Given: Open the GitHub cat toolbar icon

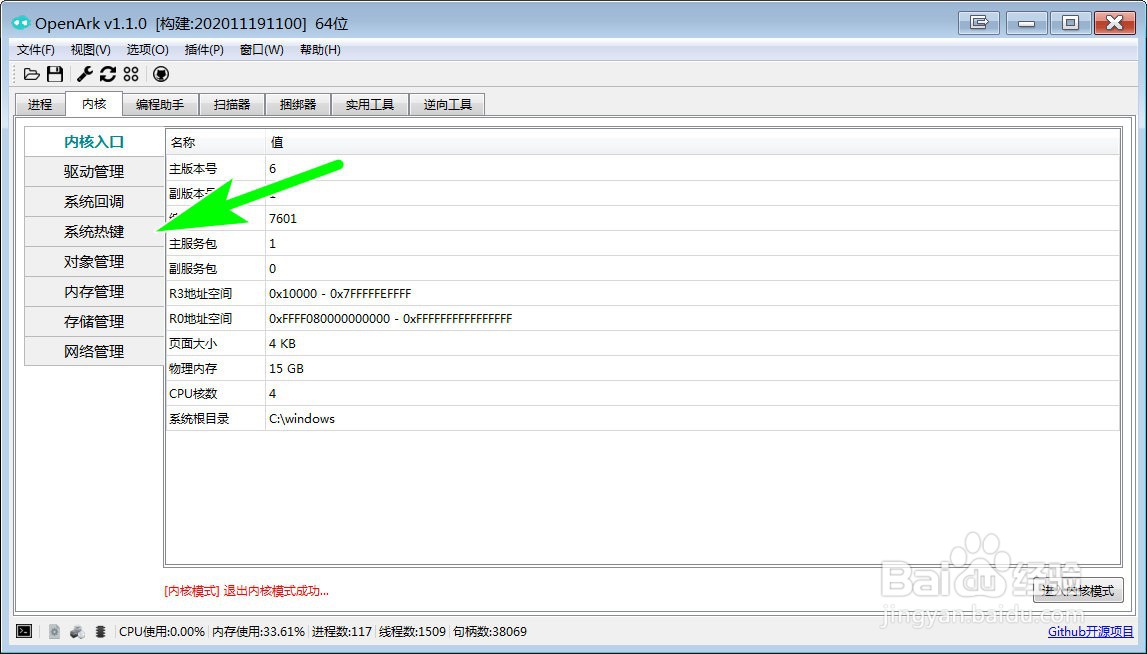Looking at the screenshot, I should [161, 74].
